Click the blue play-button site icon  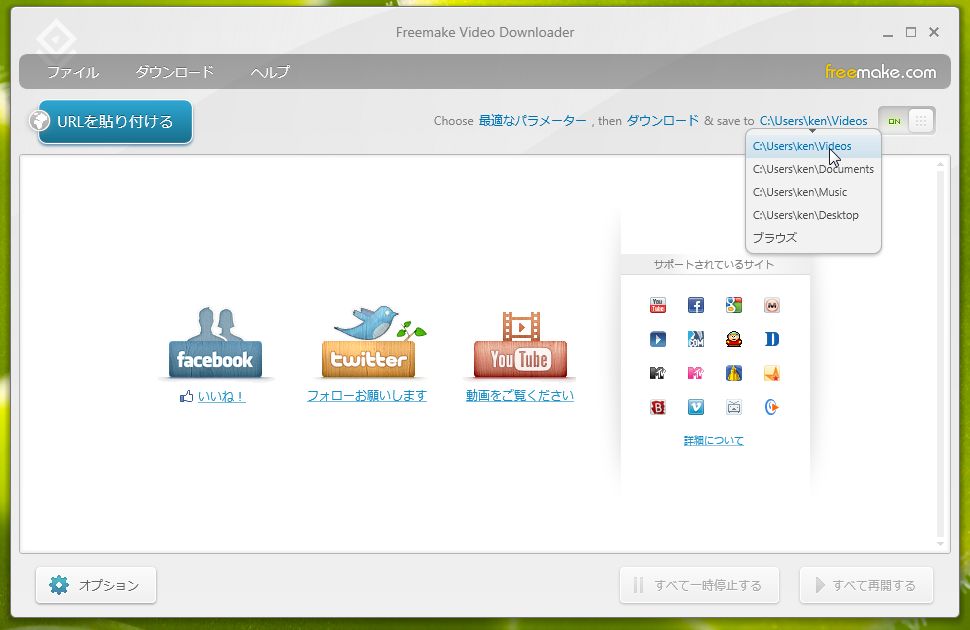pos(658,339)
